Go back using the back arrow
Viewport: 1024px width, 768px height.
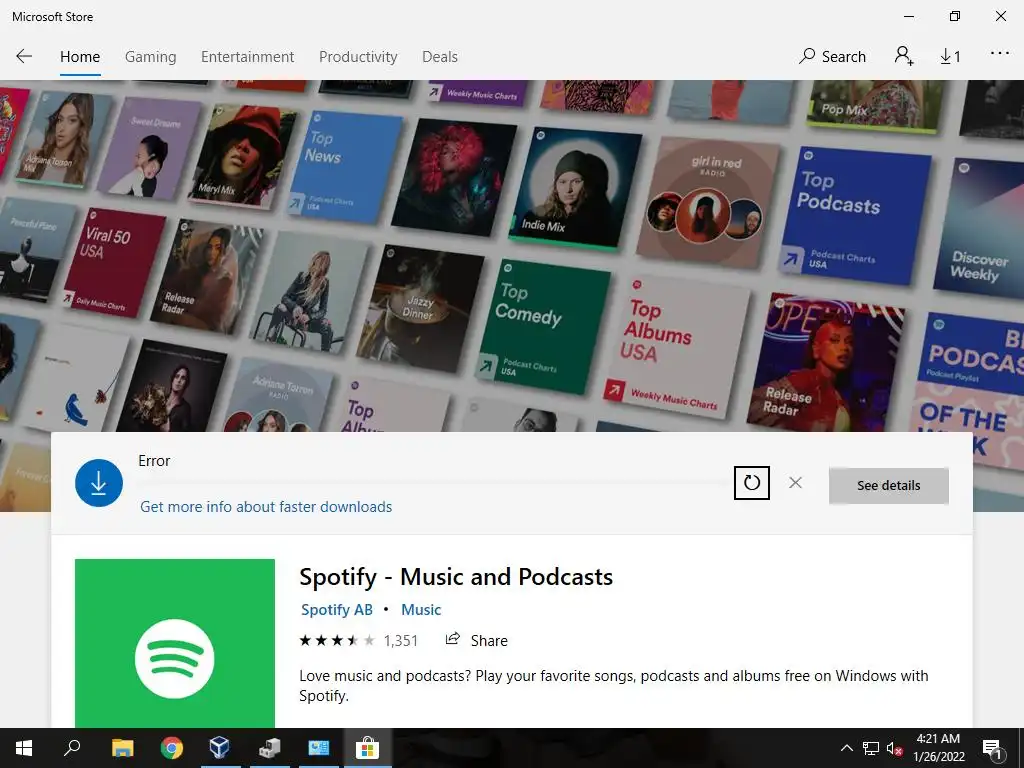coord(24,56)
